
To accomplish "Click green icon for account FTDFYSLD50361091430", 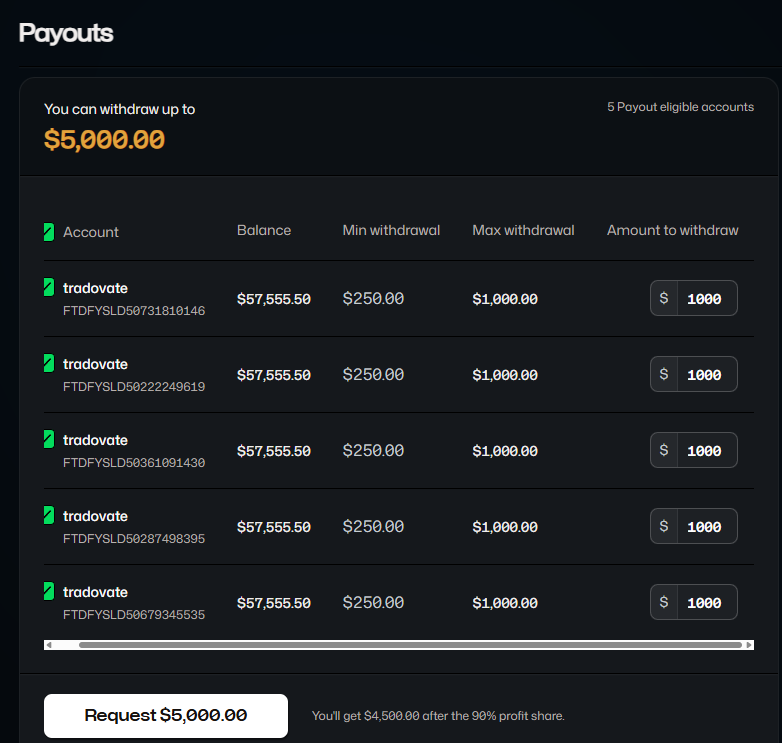I will (49, 439).
